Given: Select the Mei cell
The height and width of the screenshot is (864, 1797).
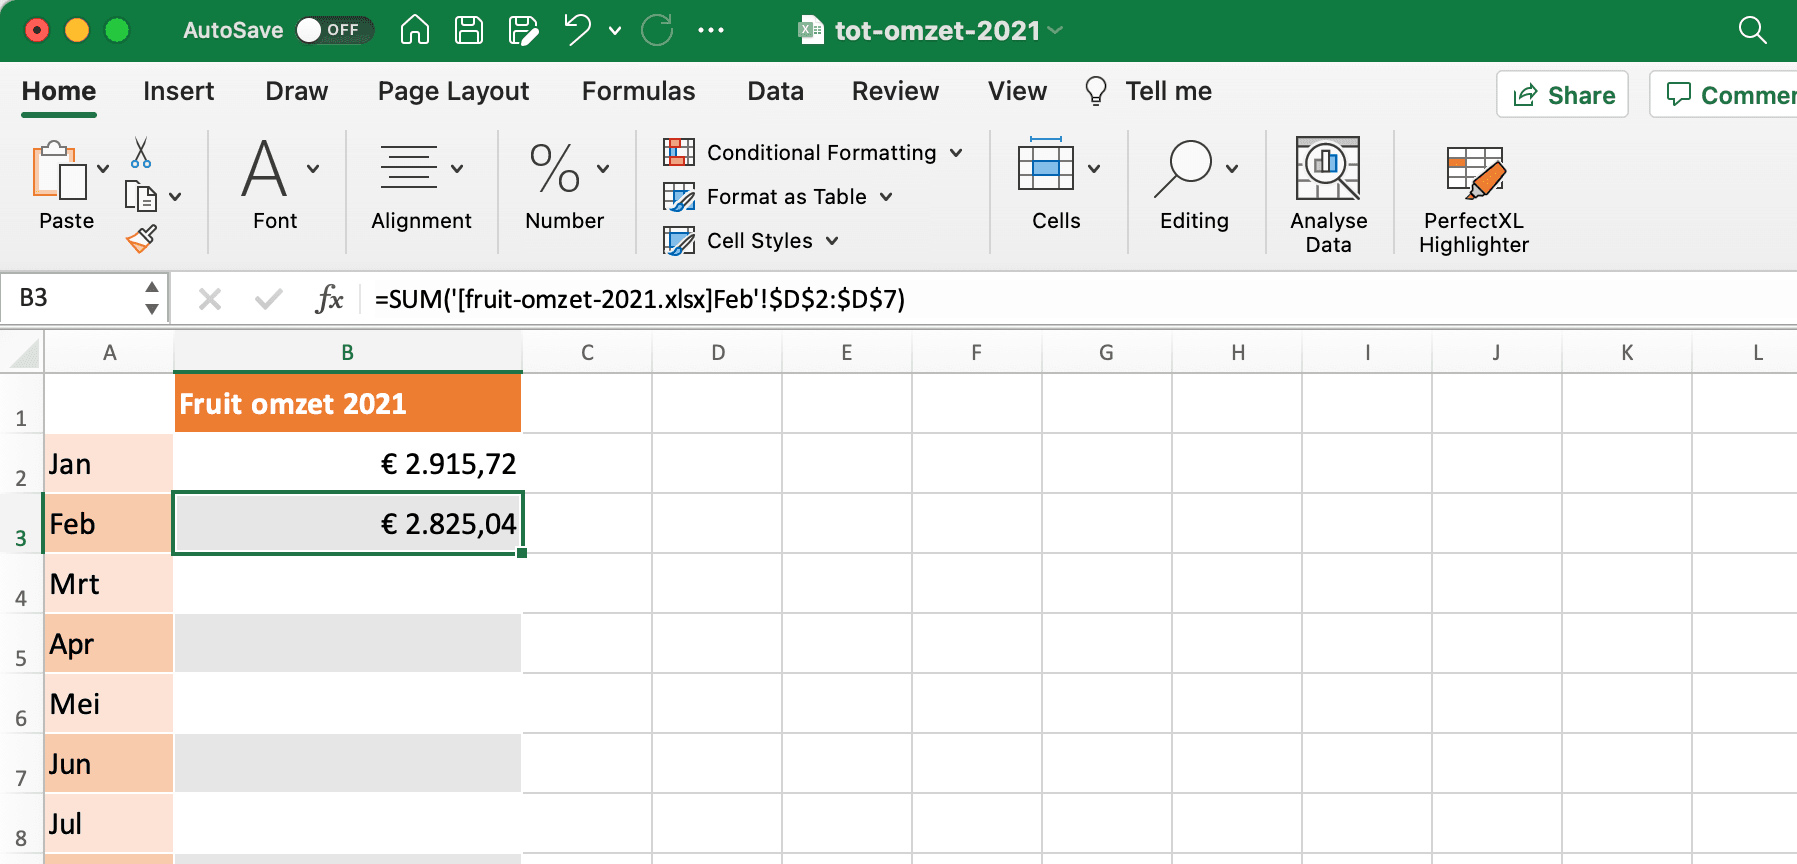Looking at the screenshot, I should click(x=109, y=703).
